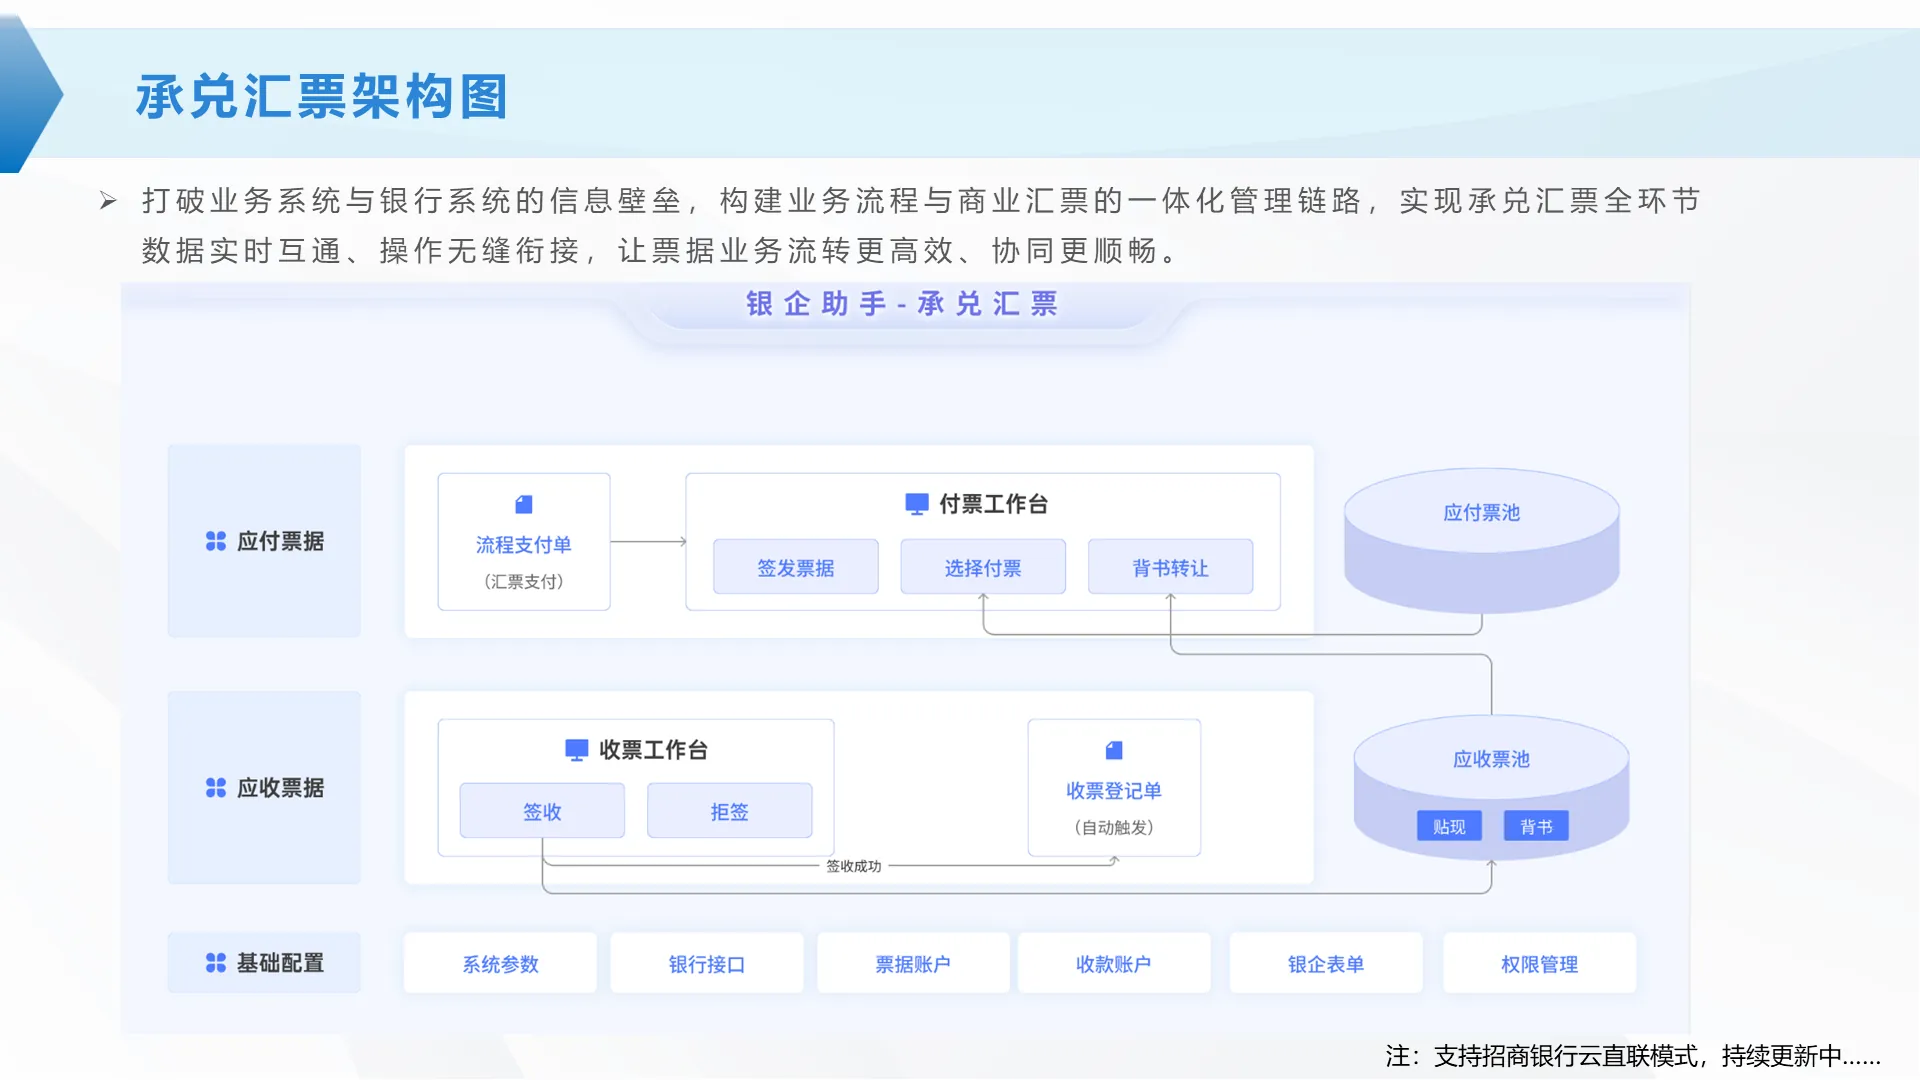
Task: Click the (汇票支付) subtitle text
Action: (x=524, y=581)
